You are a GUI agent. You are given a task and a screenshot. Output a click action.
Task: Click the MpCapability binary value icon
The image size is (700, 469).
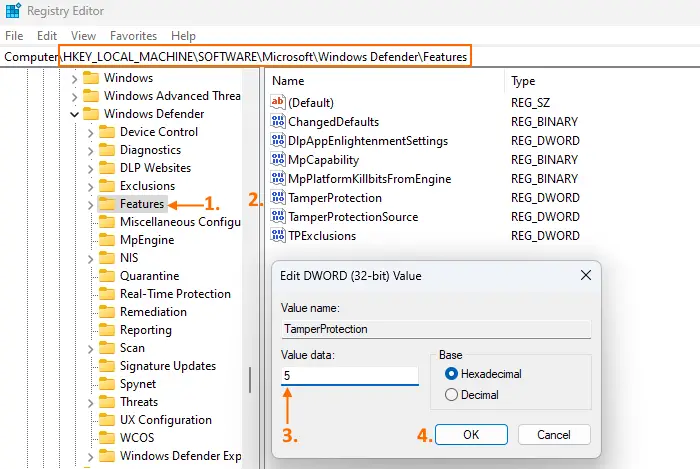(278, 159)
